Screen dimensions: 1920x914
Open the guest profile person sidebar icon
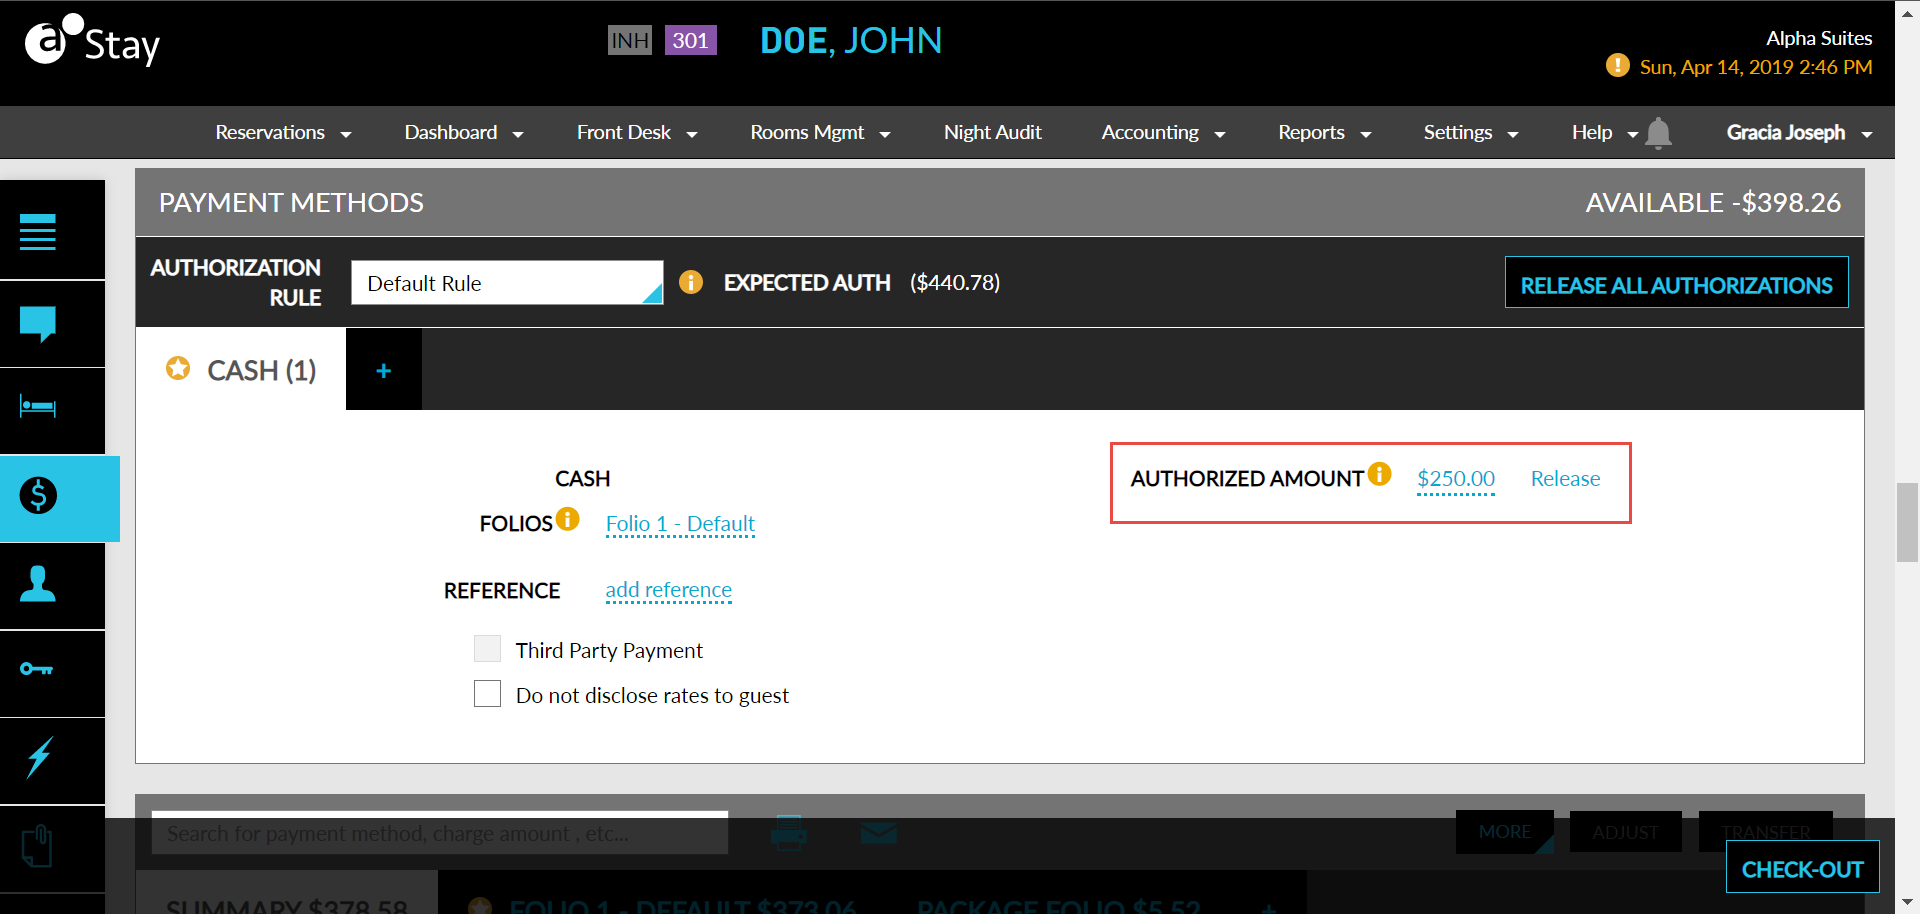[x=38, y=583]
